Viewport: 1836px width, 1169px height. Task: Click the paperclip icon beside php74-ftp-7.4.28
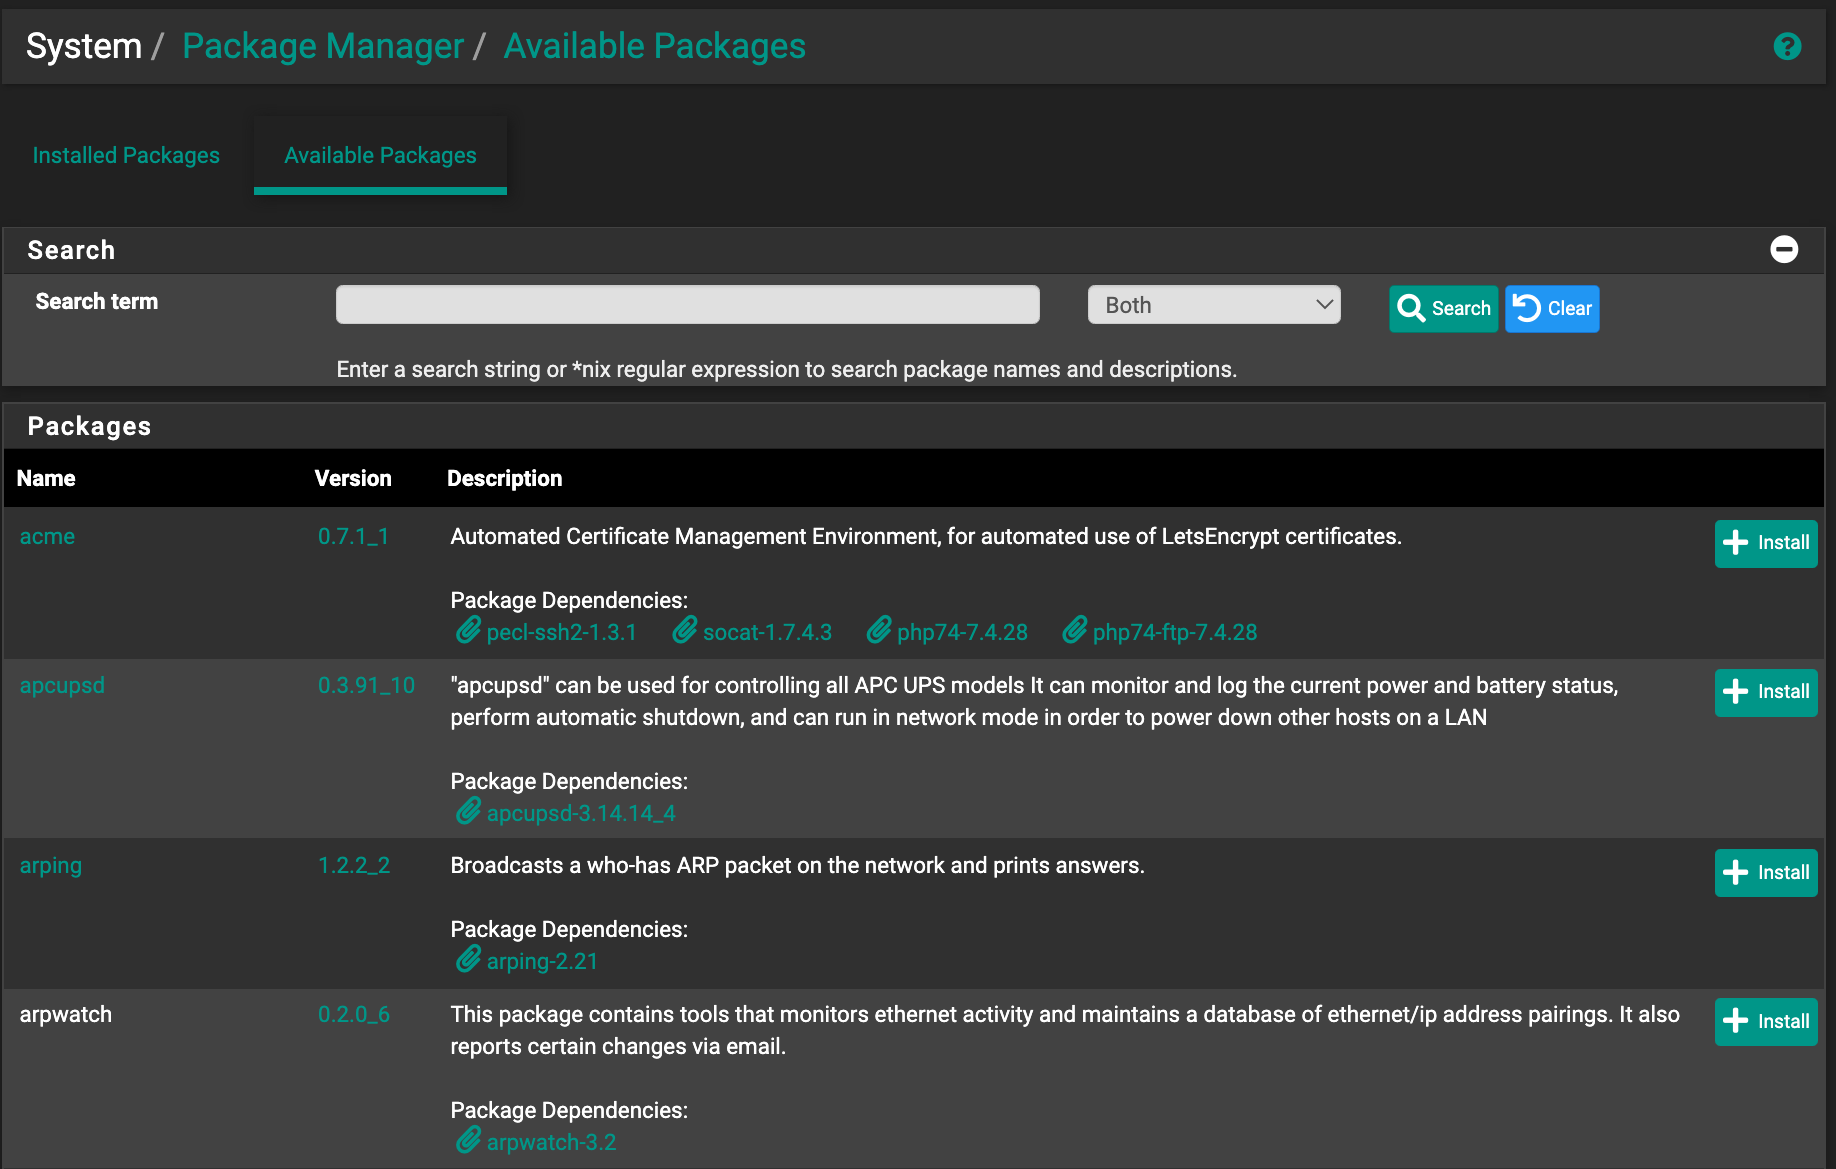(x=1075, y=631)
